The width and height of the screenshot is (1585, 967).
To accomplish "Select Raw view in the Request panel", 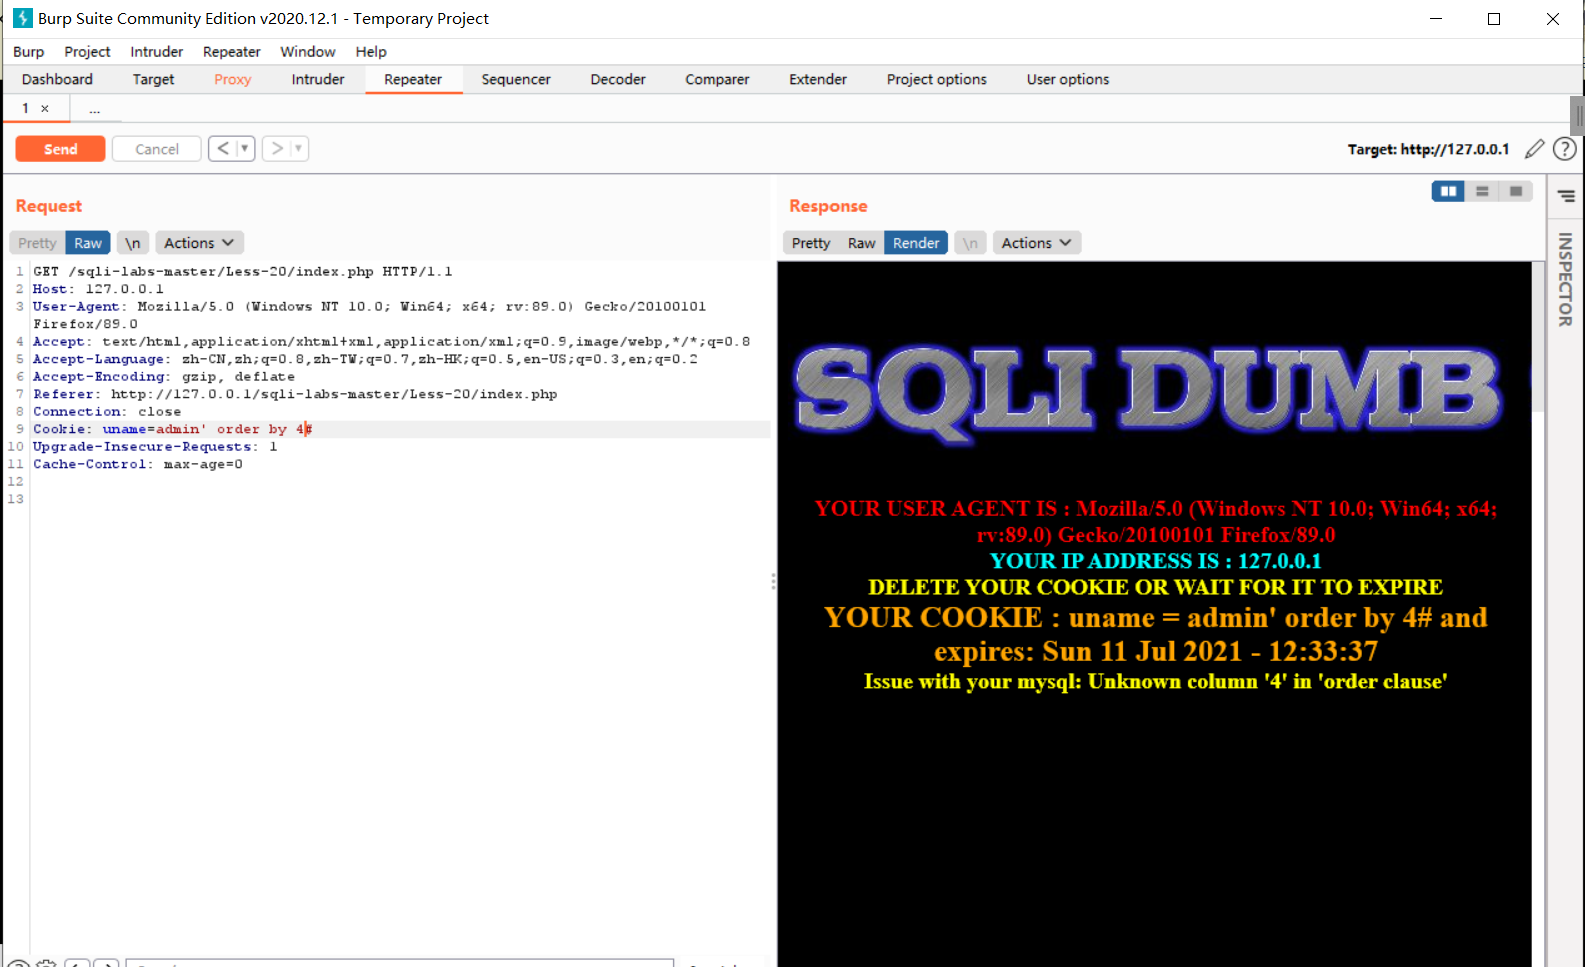I will click(88, 243).
